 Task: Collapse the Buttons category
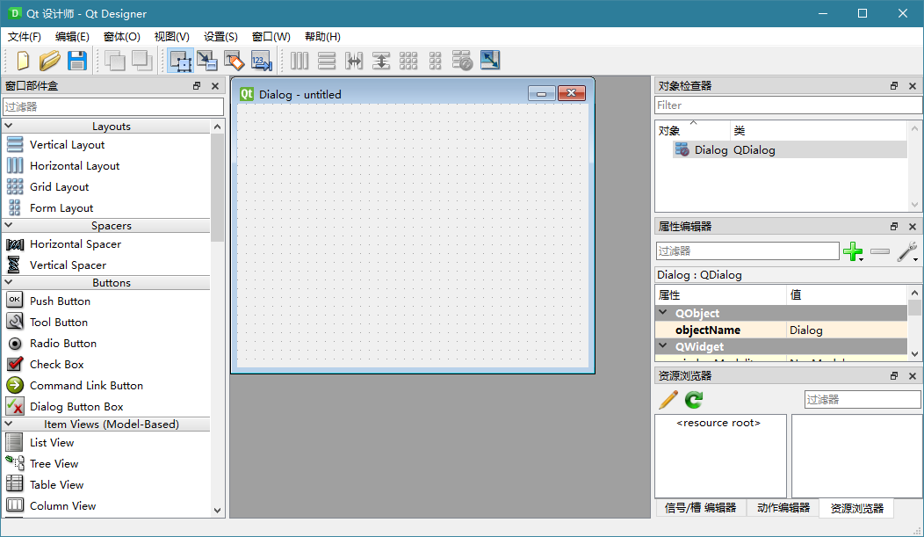click(x=9, y=282)
